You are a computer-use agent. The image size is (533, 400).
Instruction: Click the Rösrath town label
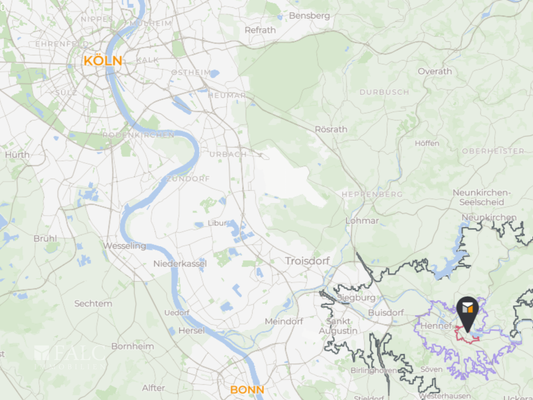331,129
